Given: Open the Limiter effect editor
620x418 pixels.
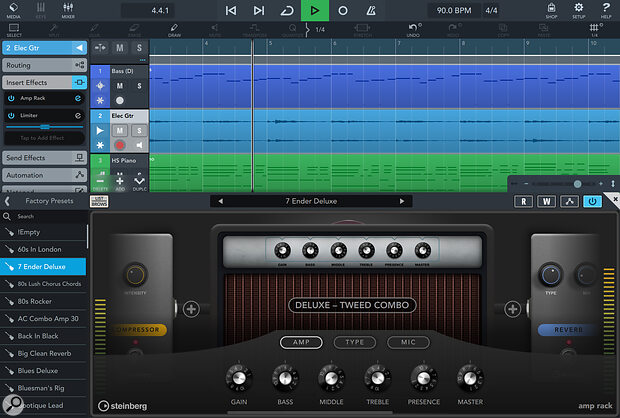Looking at the screenshot, I should pyautogui.click(x=78, y=115).
